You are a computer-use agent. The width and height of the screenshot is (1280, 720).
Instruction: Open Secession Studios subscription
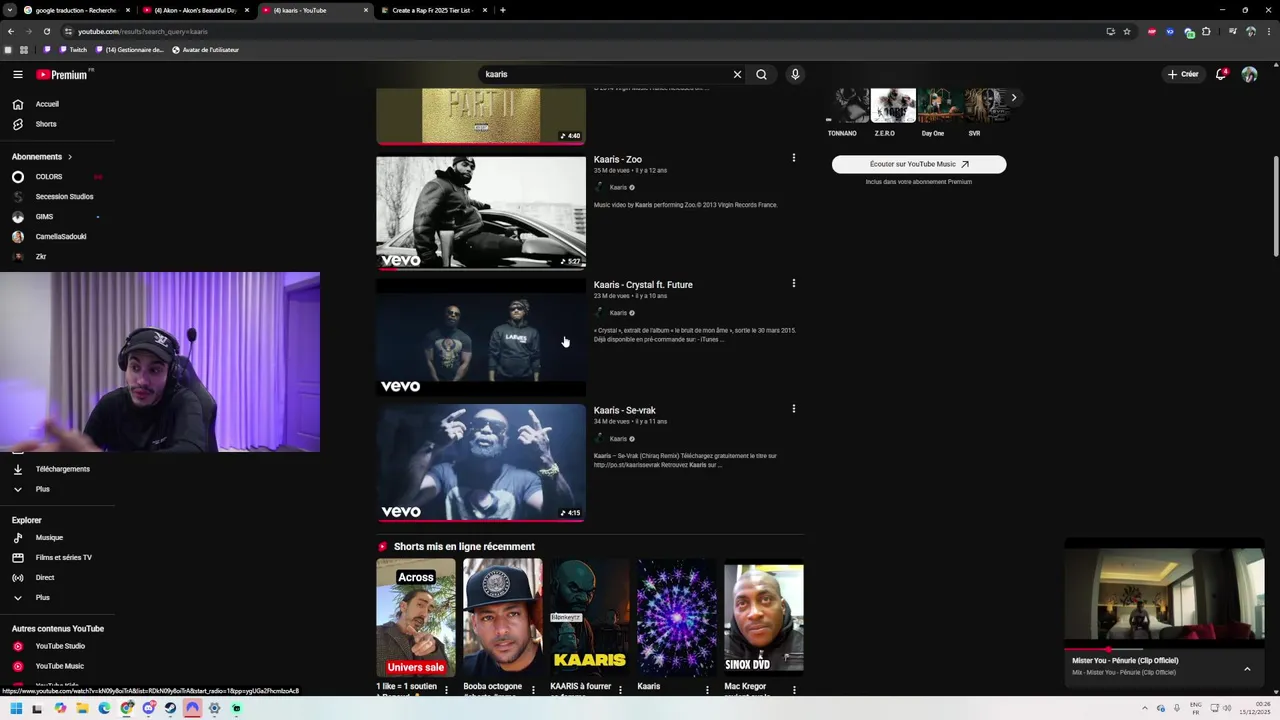coord(64,197)
